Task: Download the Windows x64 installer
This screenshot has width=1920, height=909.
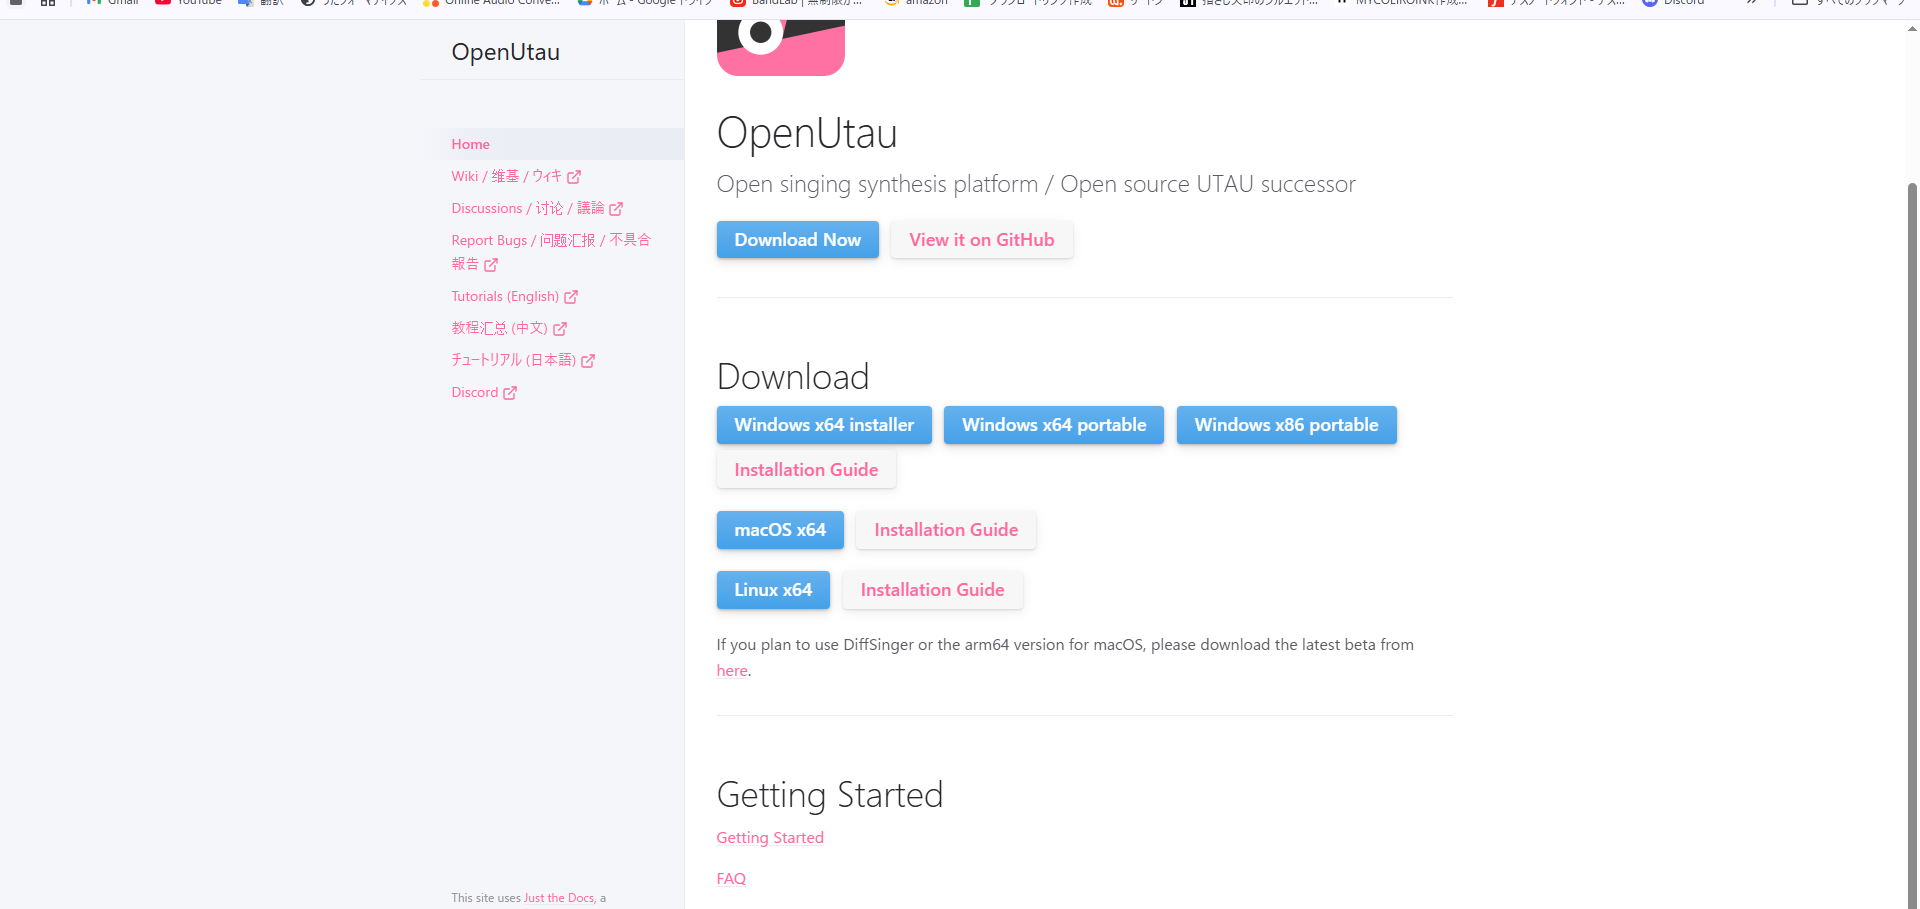Action: tap(823, 425)
